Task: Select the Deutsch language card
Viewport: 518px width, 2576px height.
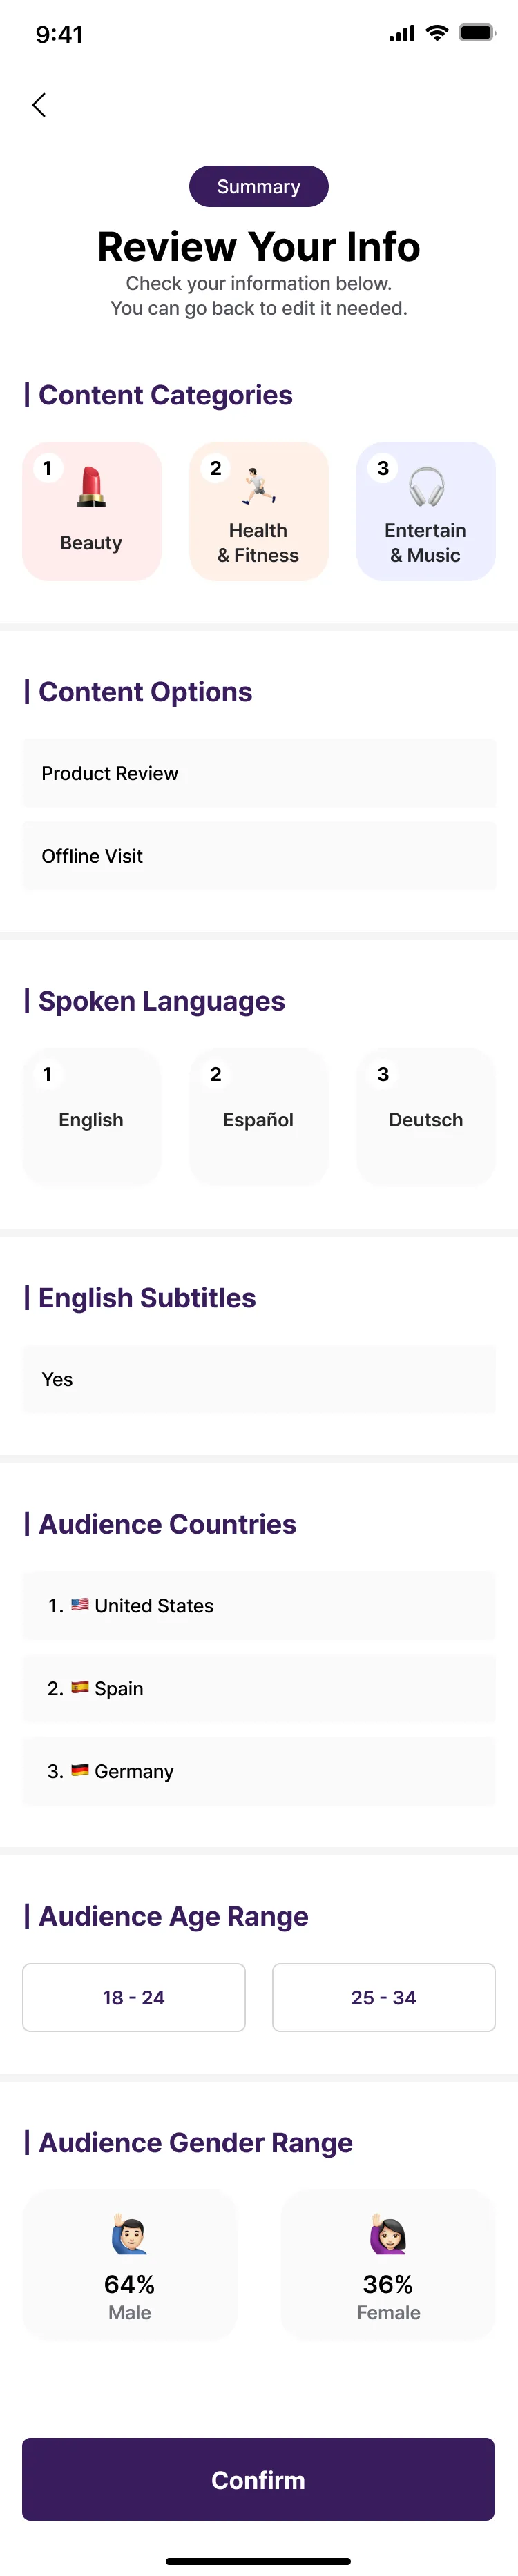Action: click(426, 1117)
